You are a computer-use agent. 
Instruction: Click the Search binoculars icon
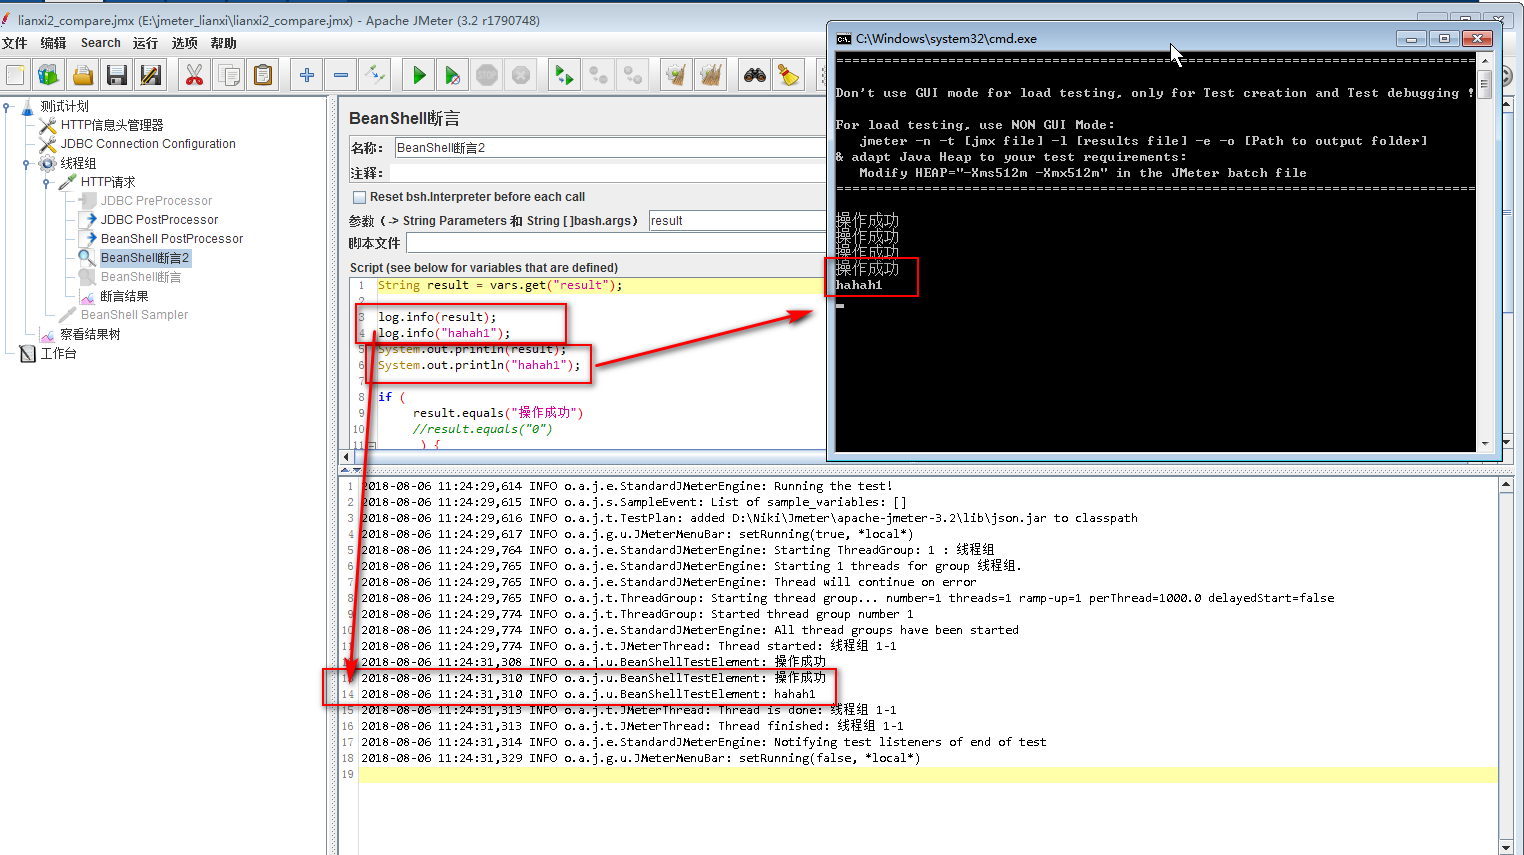pos(755,75)
